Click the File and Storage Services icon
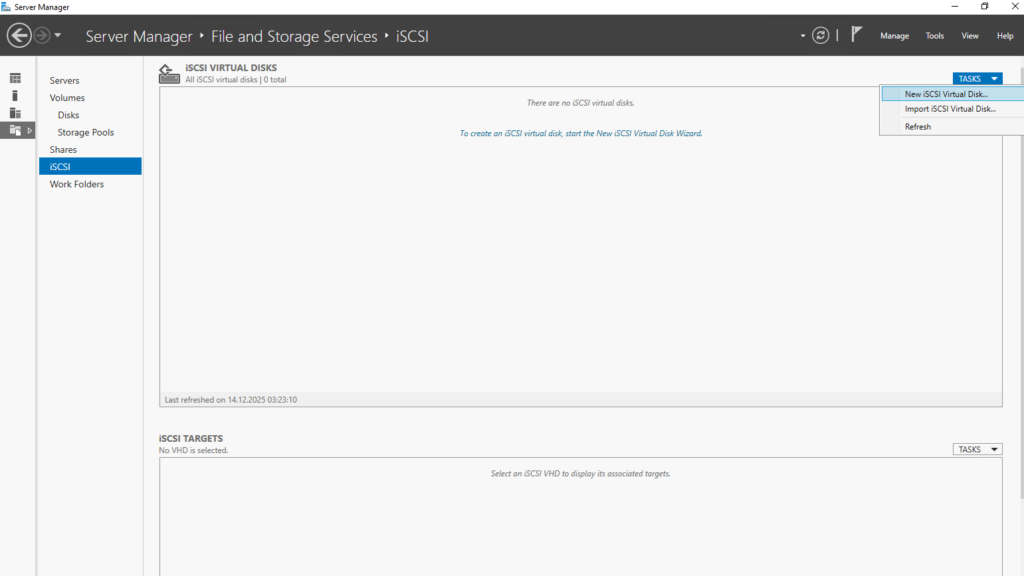 point(15,131)
